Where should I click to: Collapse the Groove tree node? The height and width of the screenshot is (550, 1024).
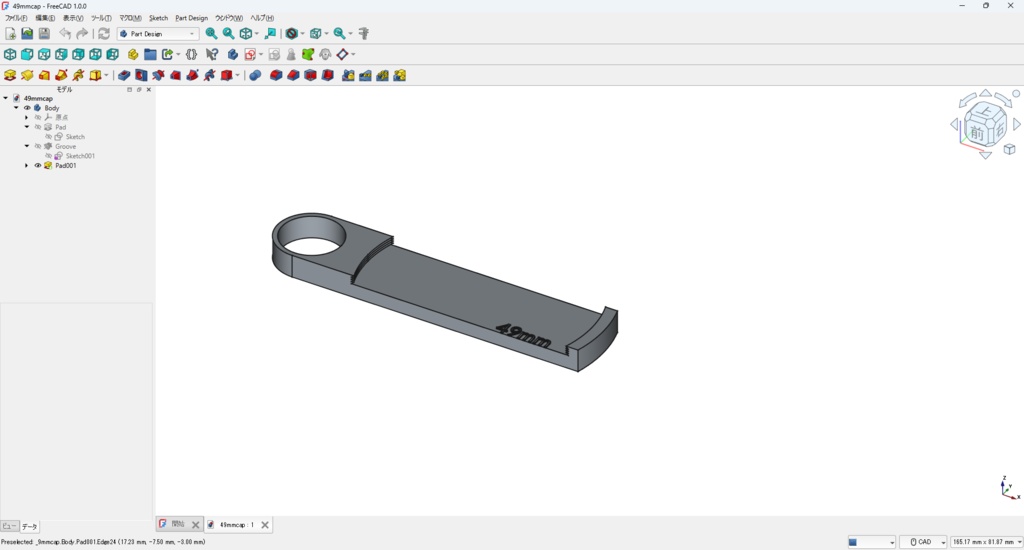(x=27, y=146)
